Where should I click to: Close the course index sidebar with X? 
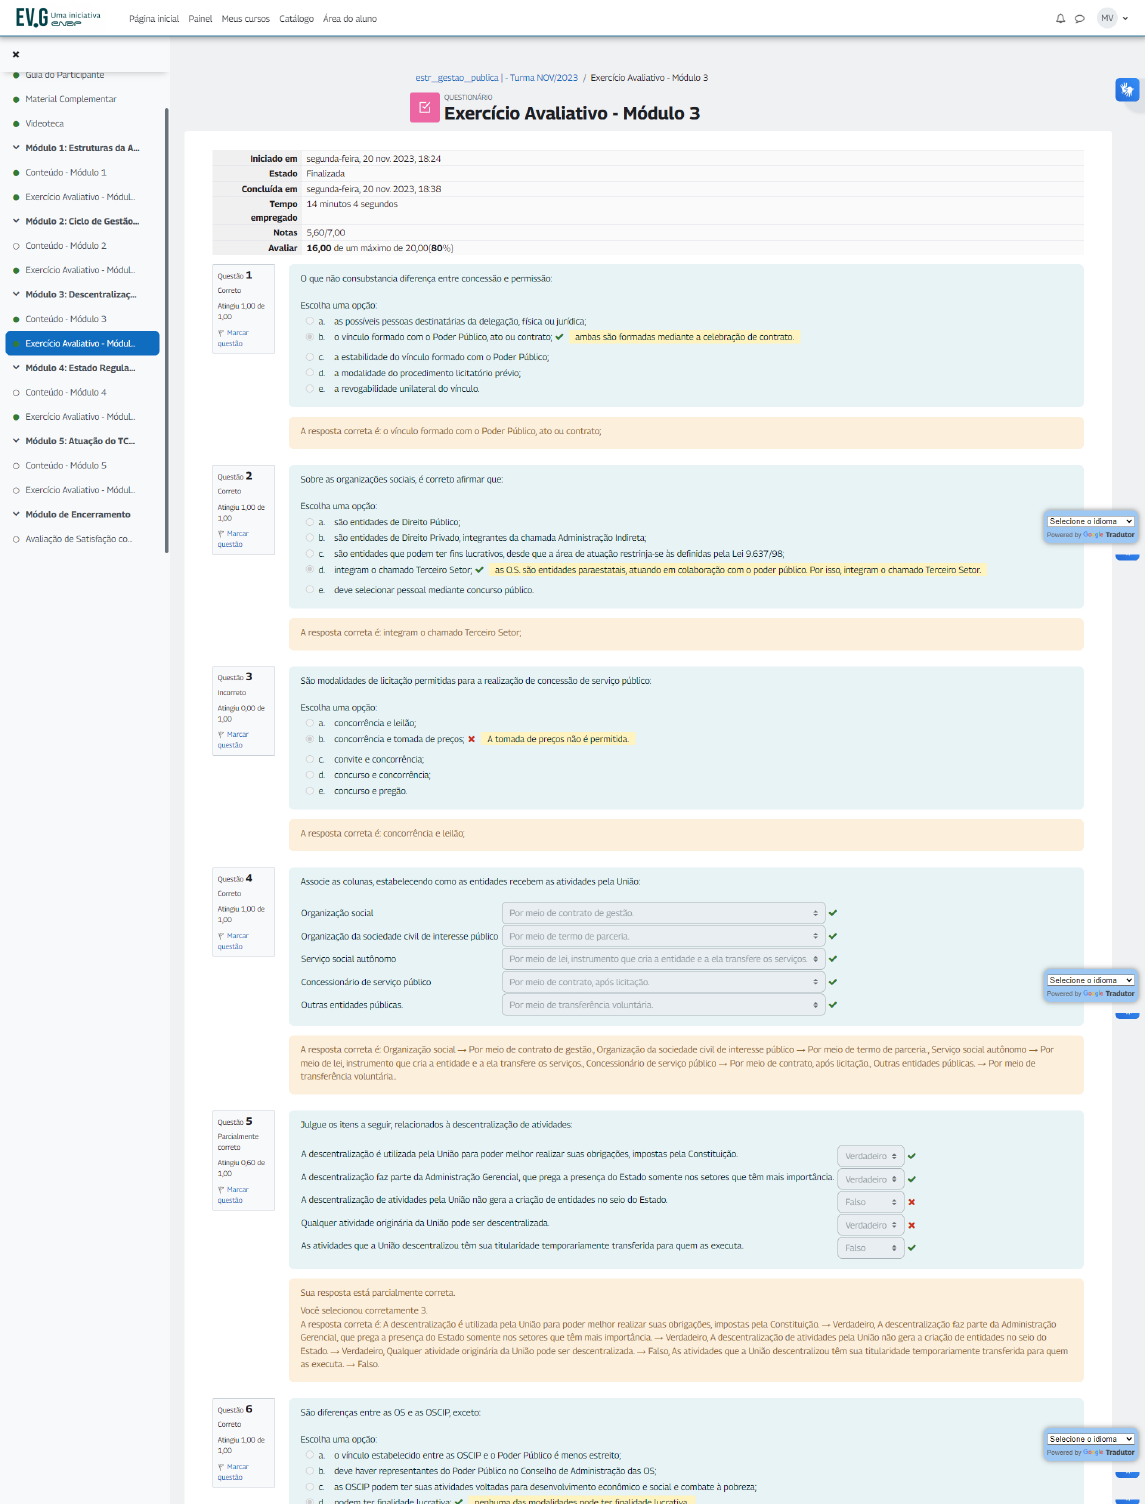[x=16, y=55]
